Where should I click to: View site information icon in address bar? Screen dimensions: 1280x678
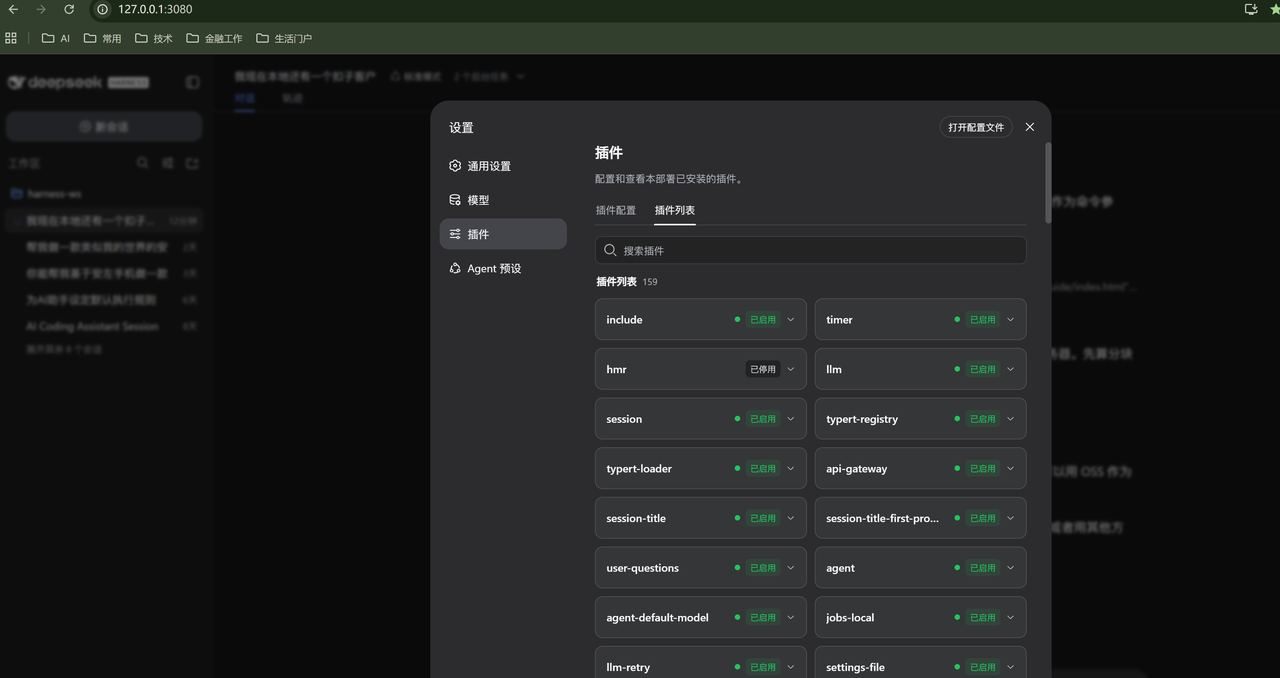tap(102, 9)
